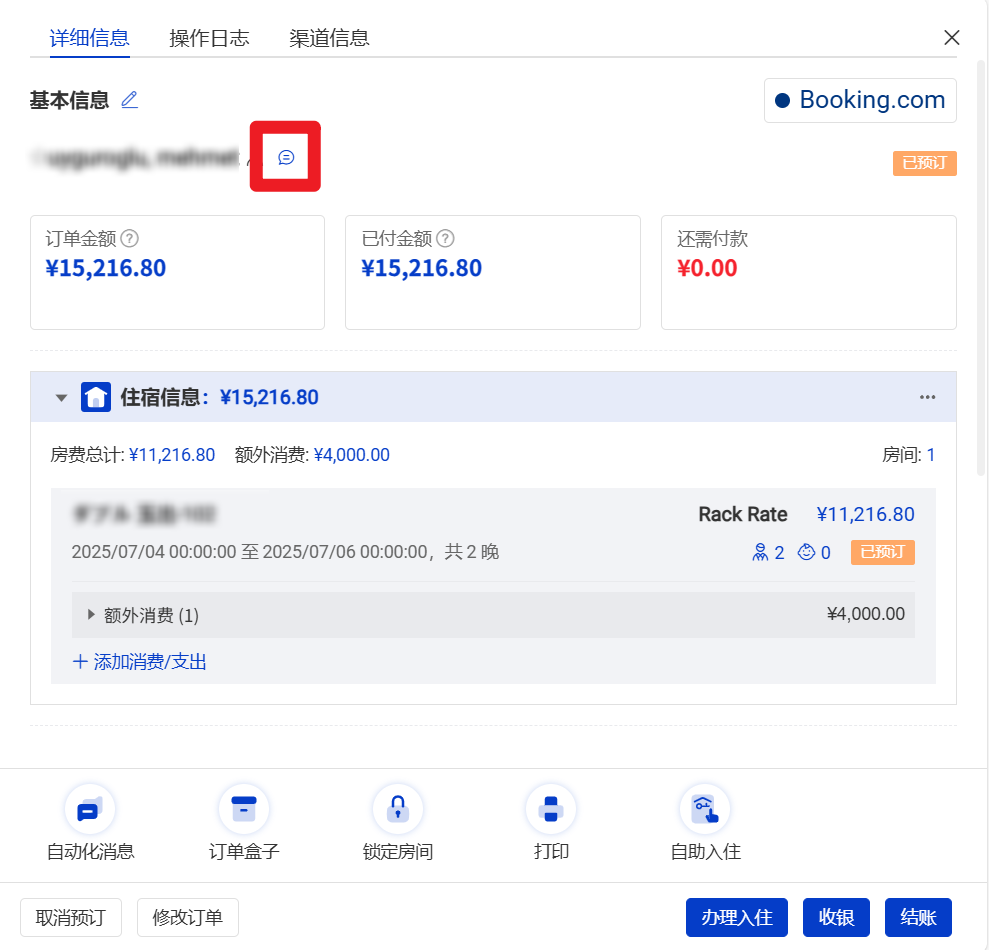Click the help icon next to 订单金额

coord(129,239)
